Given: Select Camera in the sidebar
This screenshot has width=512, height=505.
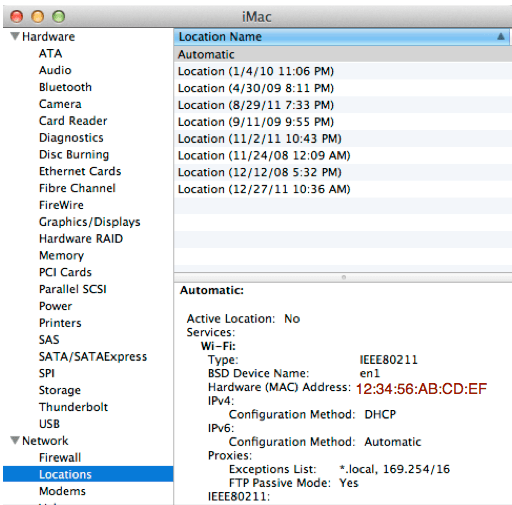Looking at the screenshot, I should pyautogui.click(x=60, y=104).
